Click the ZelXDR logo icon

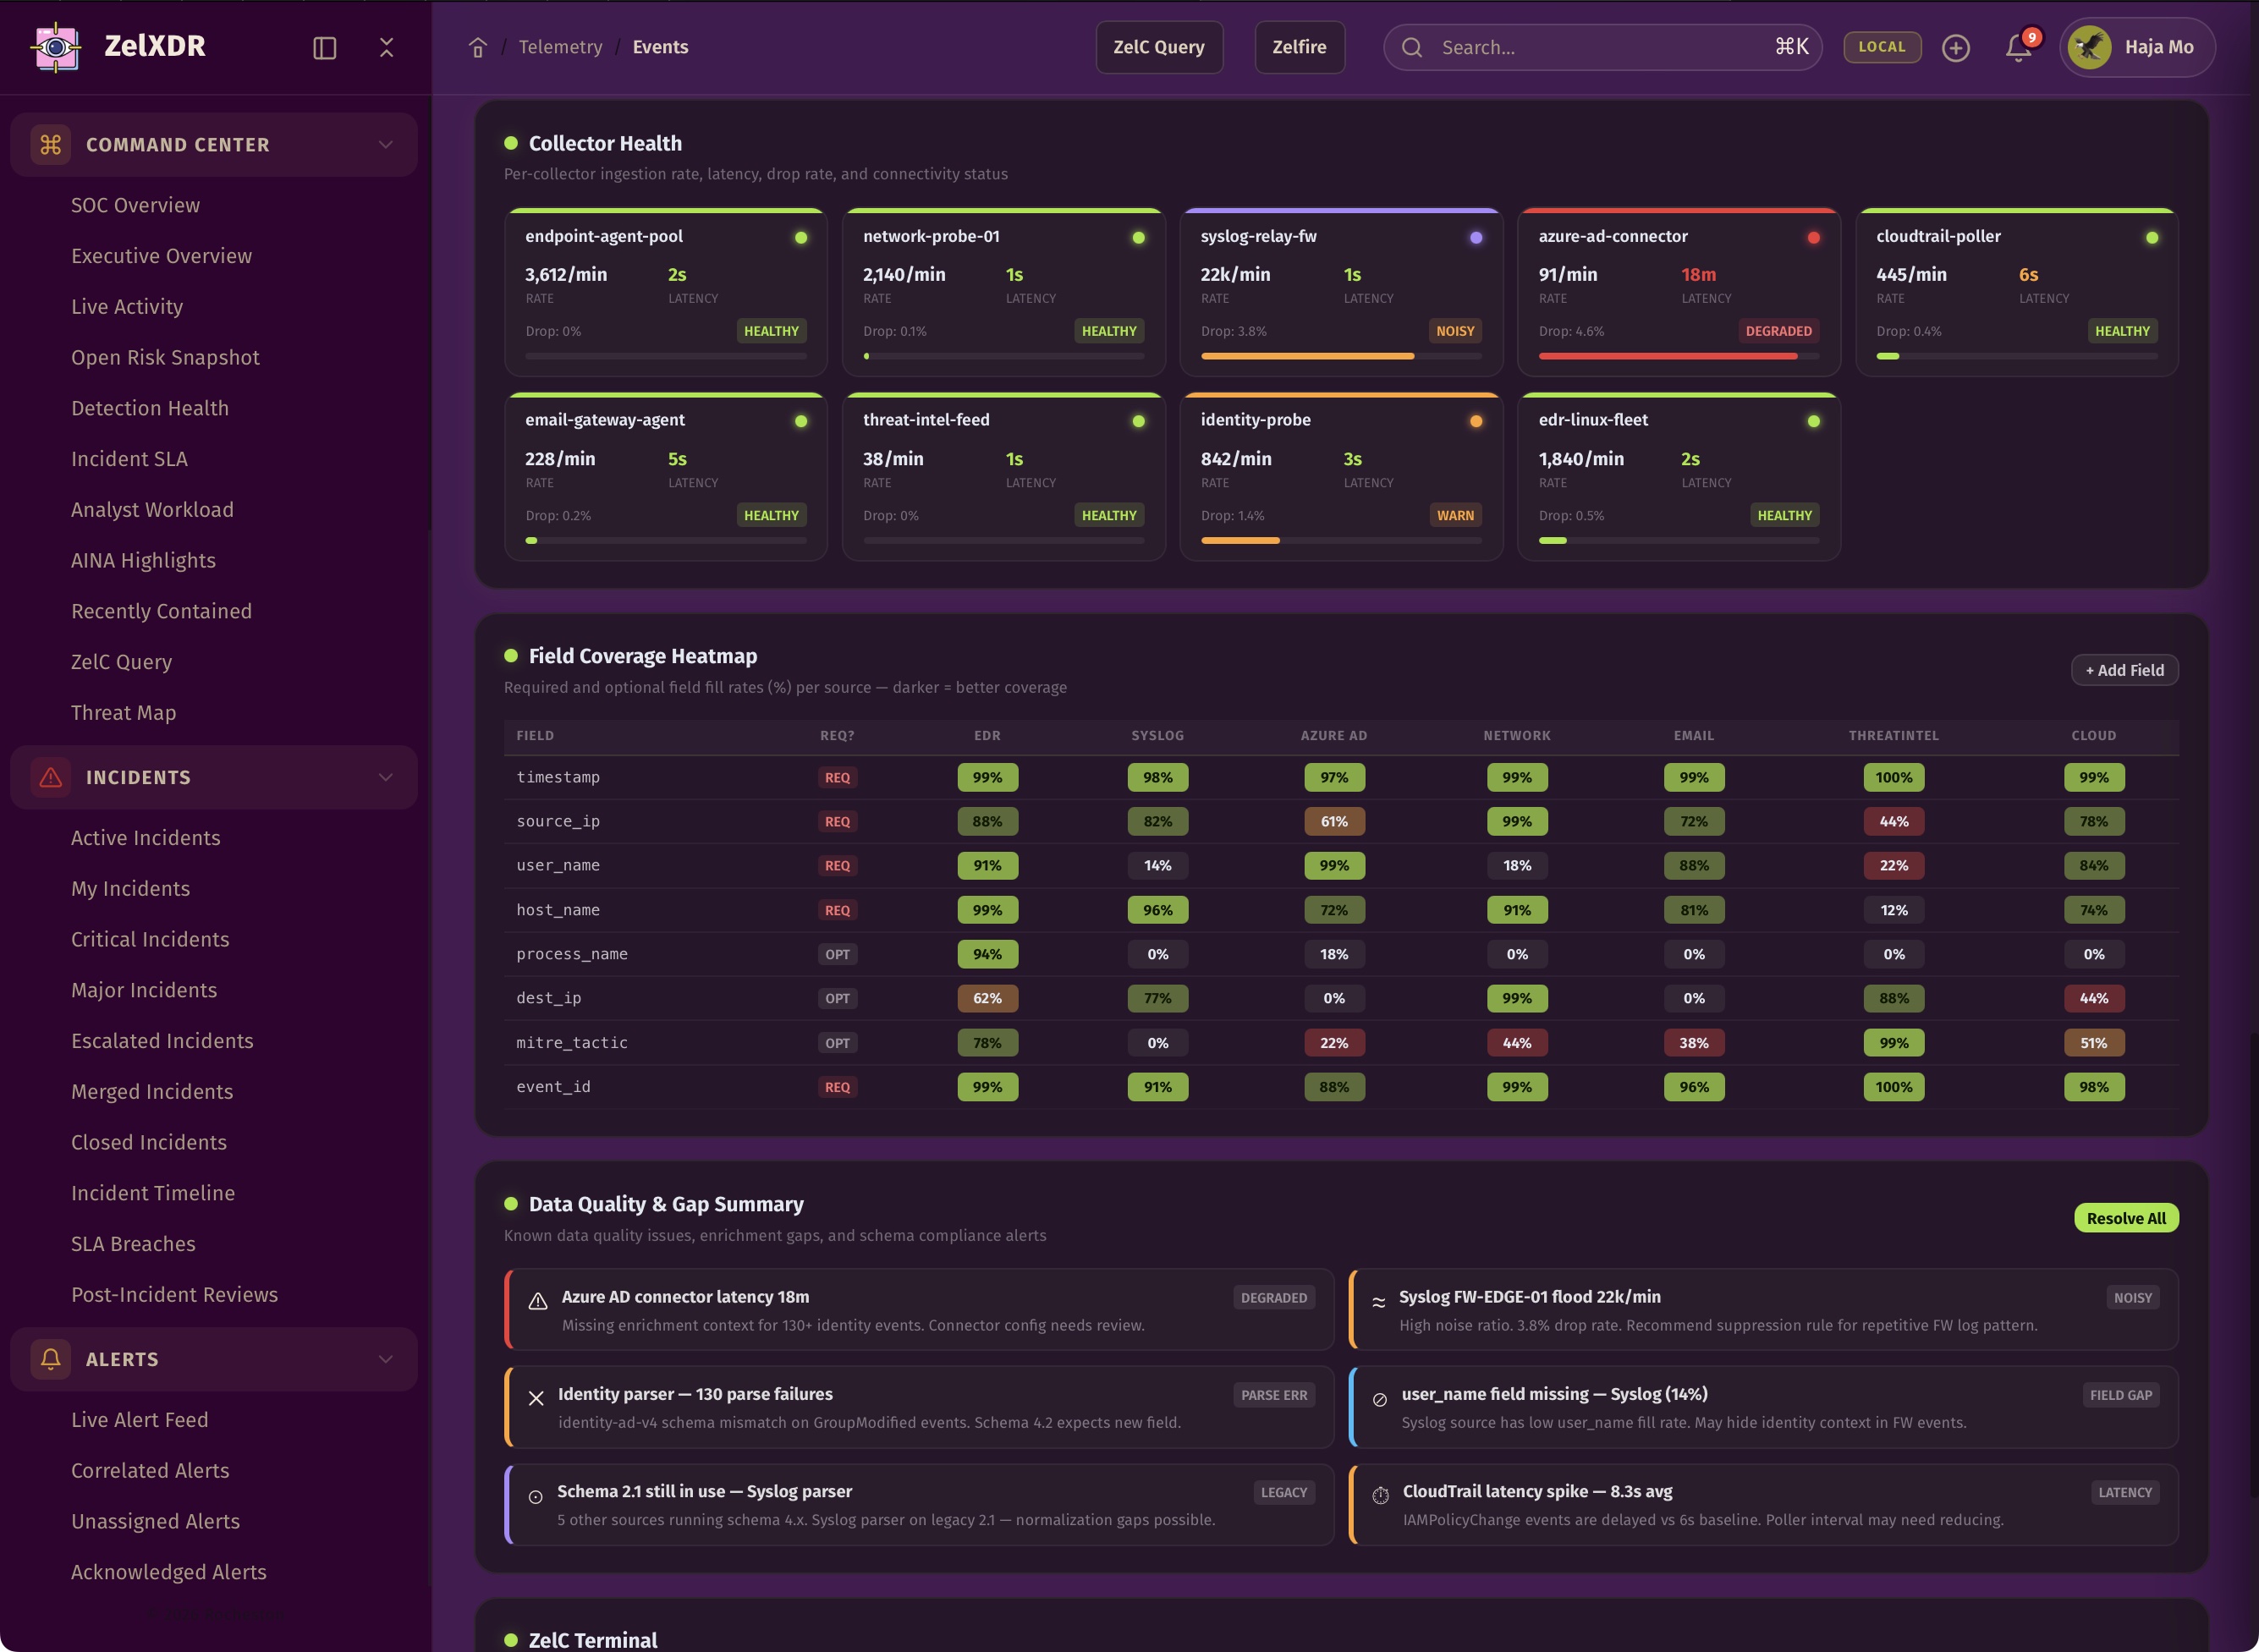57,47
